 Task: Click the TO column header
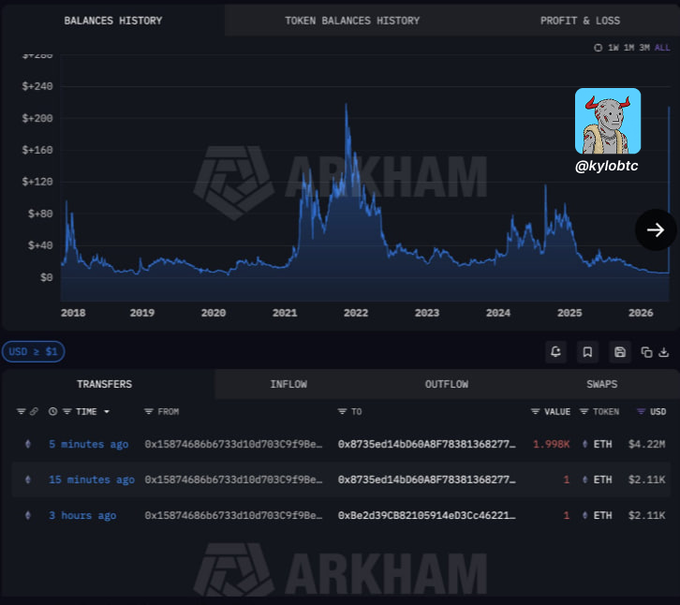(356, 411)
